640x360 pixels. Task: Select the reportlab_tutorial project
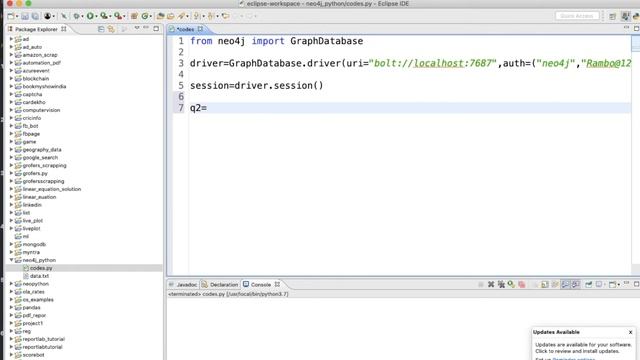(44, 339)
